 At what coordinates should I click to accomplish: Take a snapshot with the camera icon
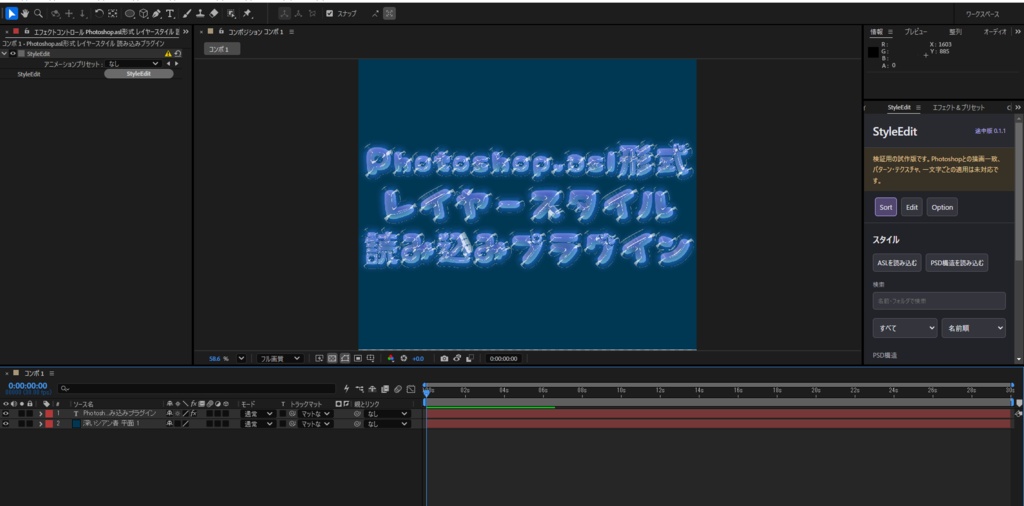click(x=444, y=358)
